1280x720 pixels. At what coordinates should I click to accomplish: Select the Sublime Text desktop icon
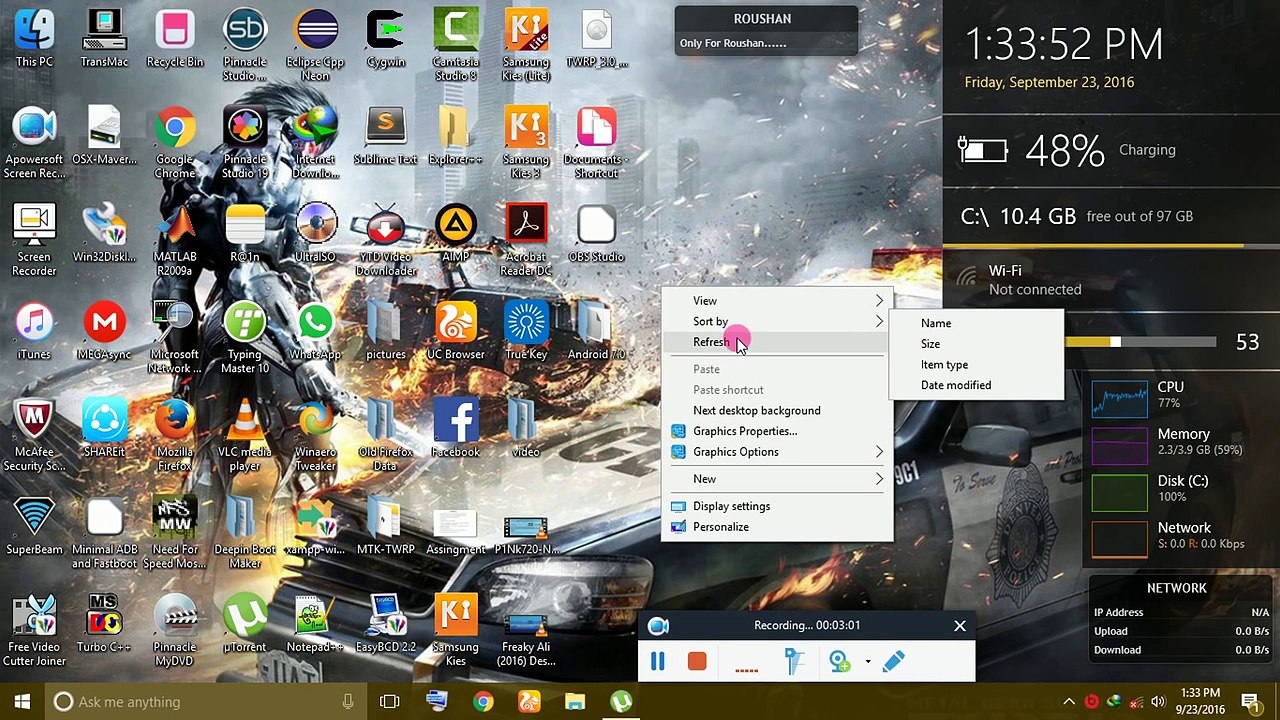click(386, 137)
